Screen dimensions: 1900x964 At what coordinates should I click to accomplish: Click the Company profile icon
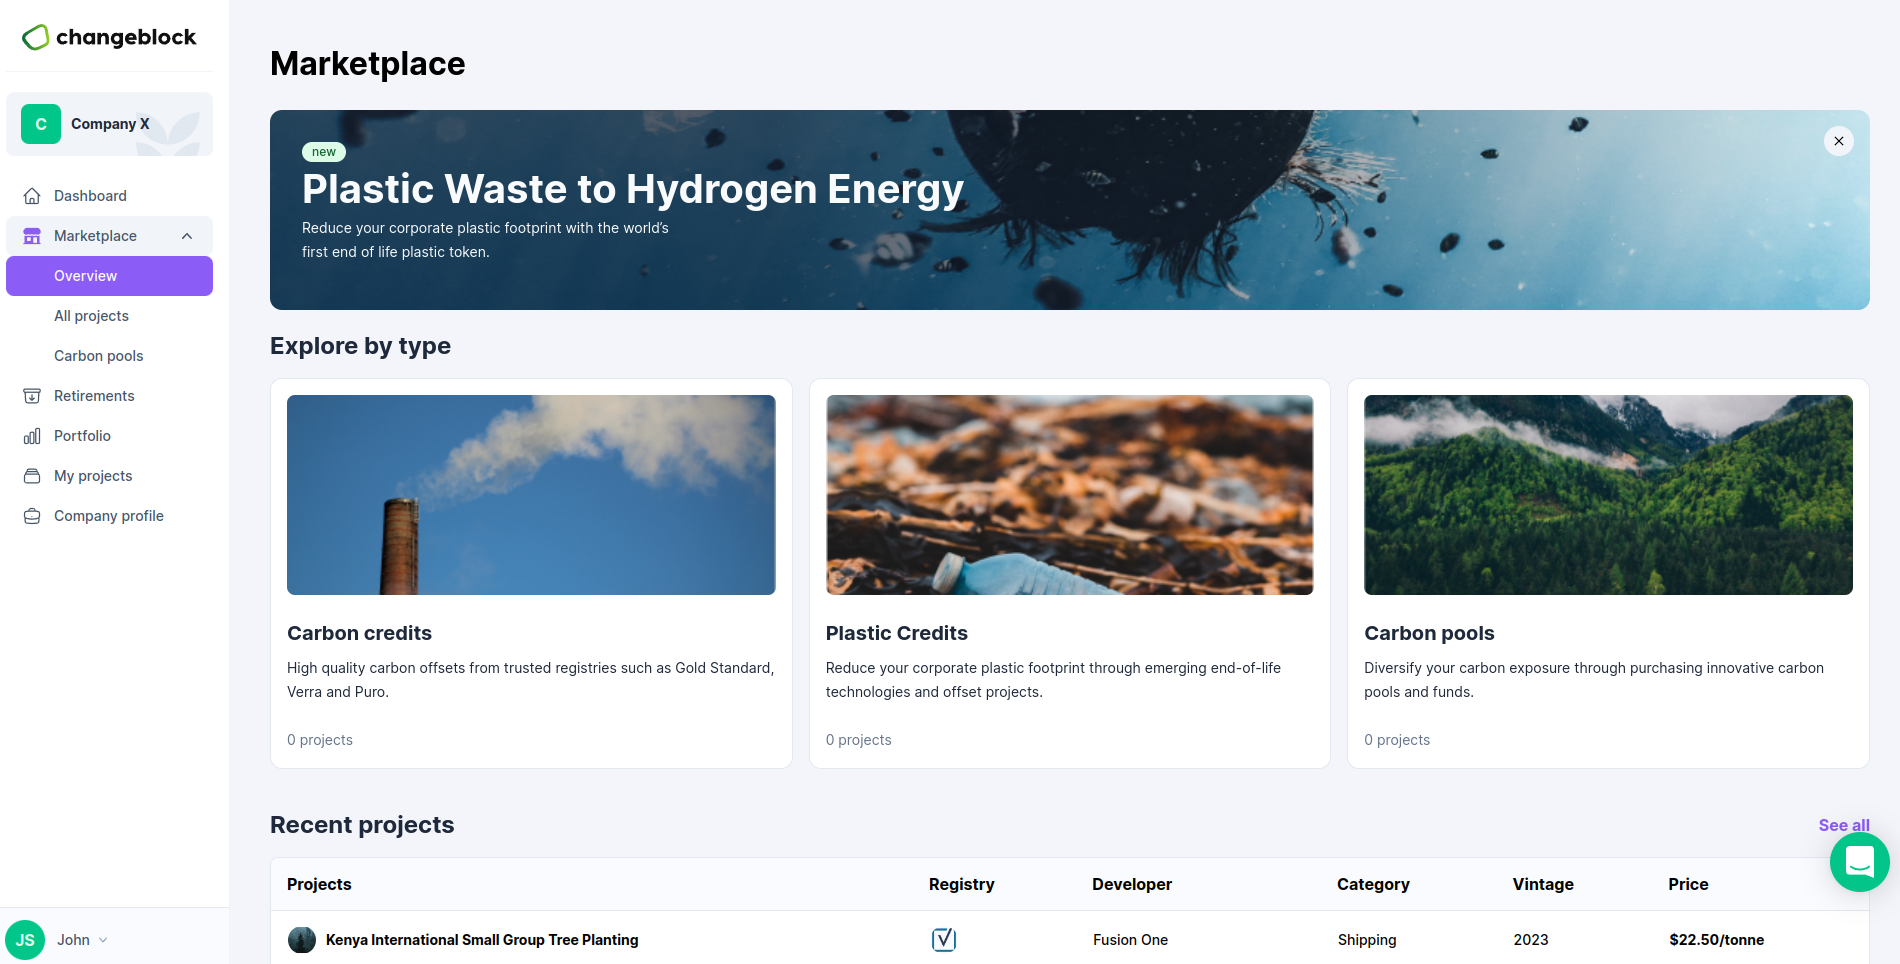(x=32, y=516)
